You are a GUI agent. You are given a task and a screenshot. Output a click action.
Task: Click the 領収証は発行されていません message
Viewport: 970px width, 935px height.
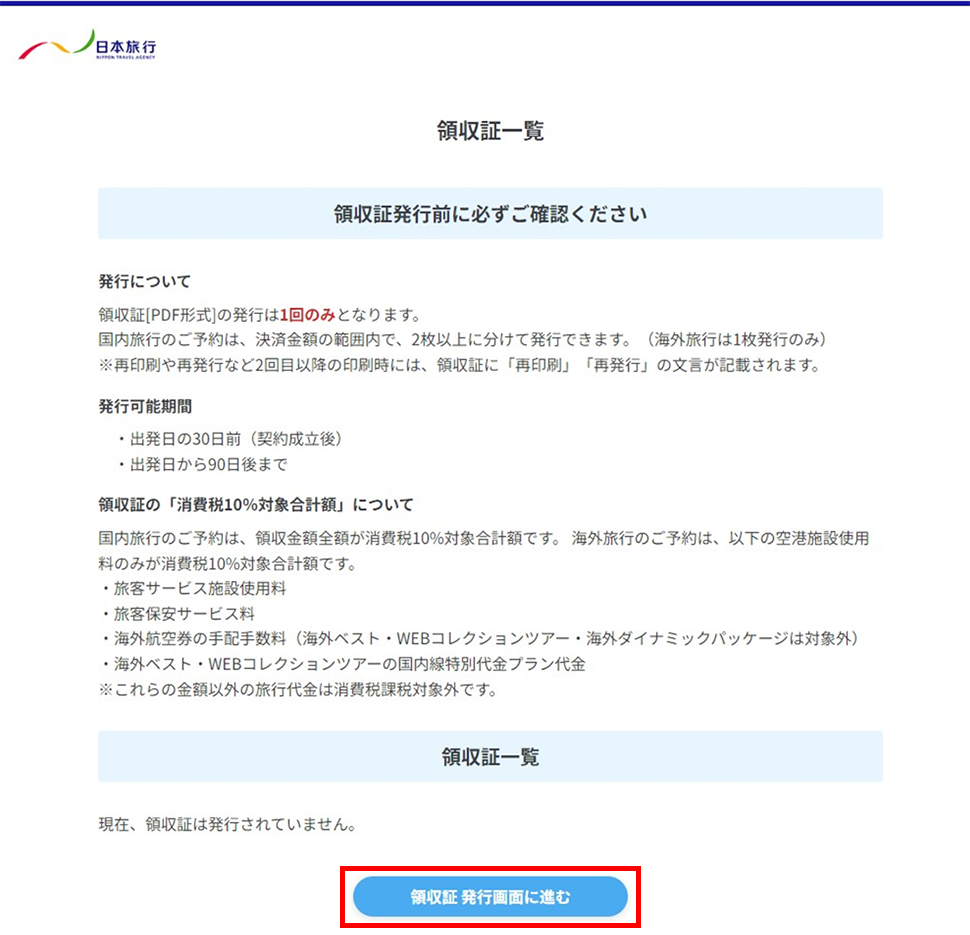coord(227,825)
